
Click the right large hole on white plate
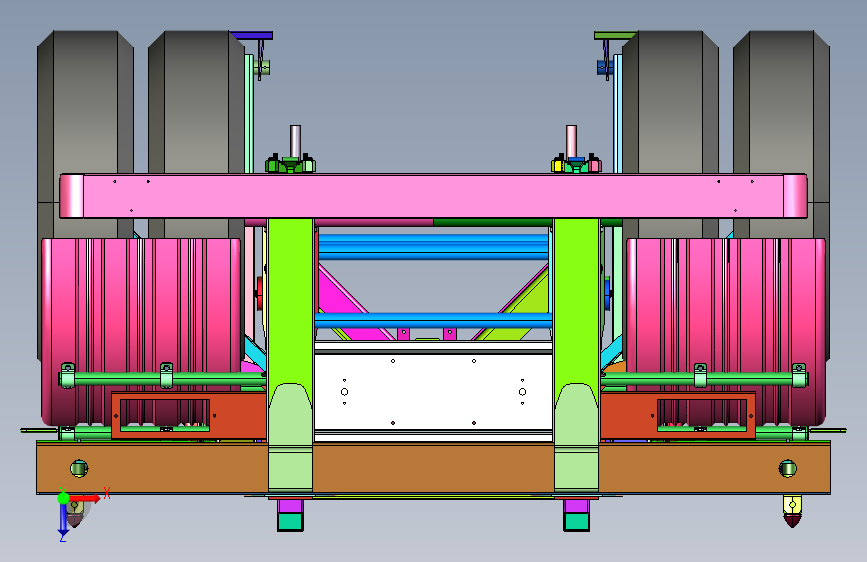523,392
